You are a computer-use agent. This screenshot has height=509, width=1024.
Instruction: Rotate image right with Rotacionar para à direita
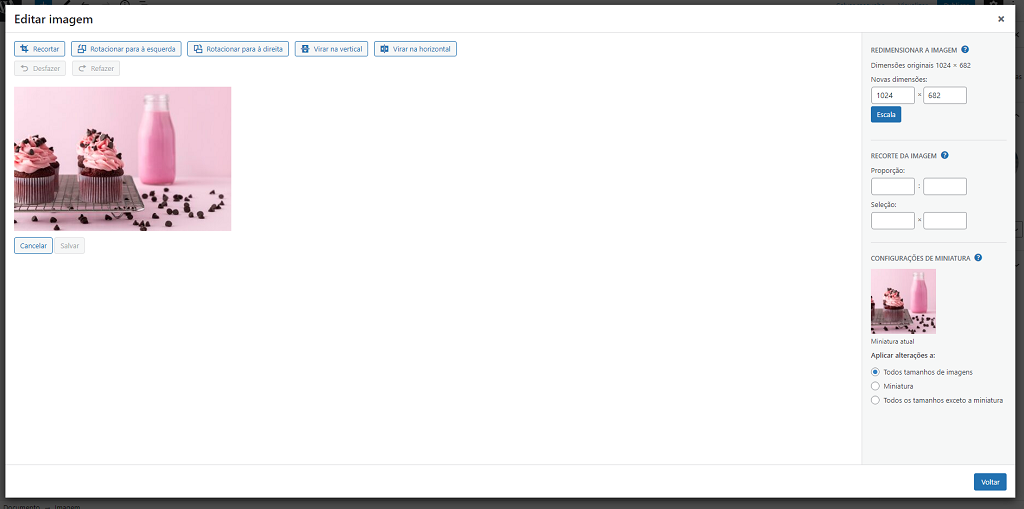pos(238,49)
